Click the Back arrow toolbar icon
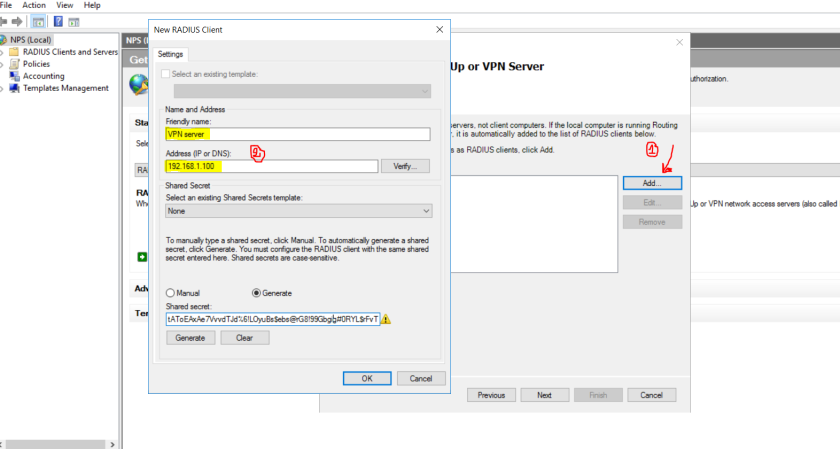Image resolution: width=840 pixels, height=449 pixels. tap(3, 22)
